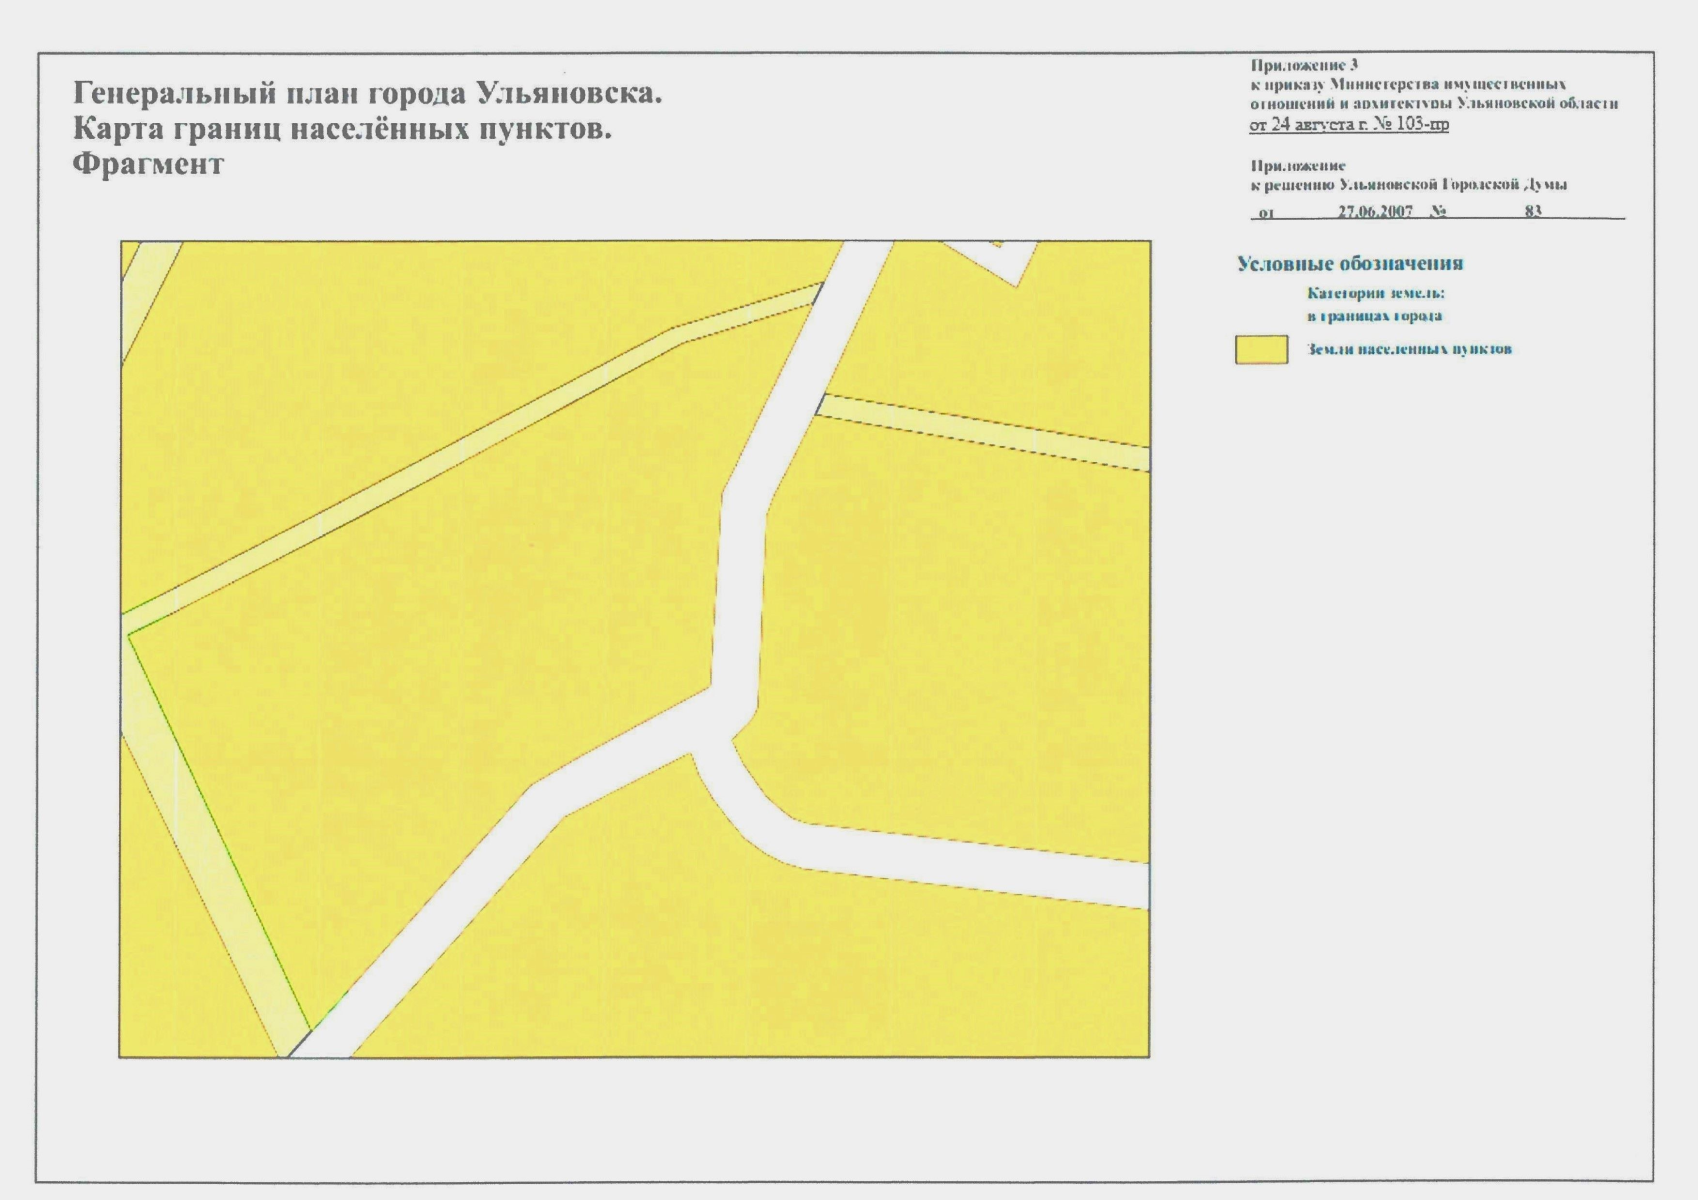The image size is (1698, 1200).
Task: Click the title 'Генеральный план города Ульяновска'
Action: click(367, 94)
